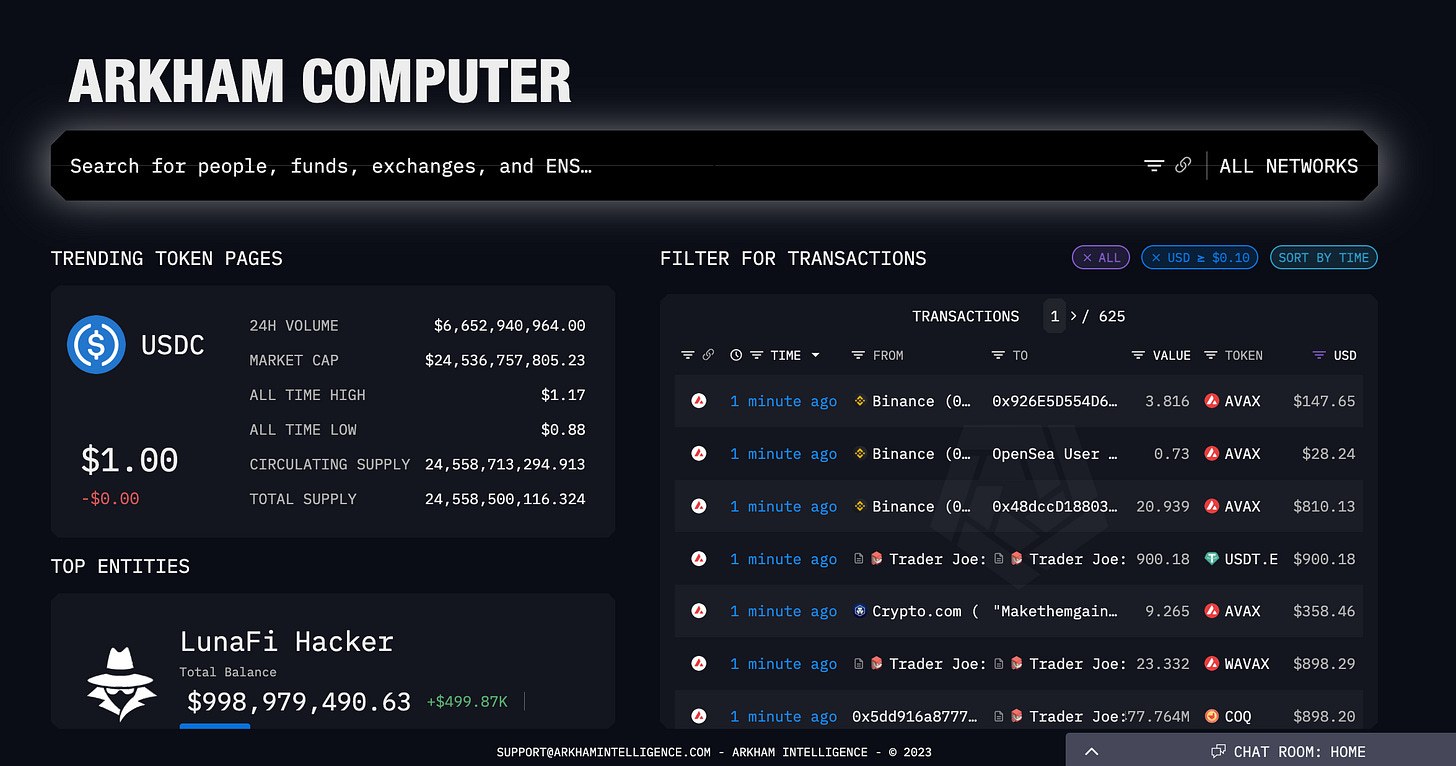The height and width of the screenshot is (766, 1456).
Task: Click the +$499.87K balance change
Action: coord(467,702)
